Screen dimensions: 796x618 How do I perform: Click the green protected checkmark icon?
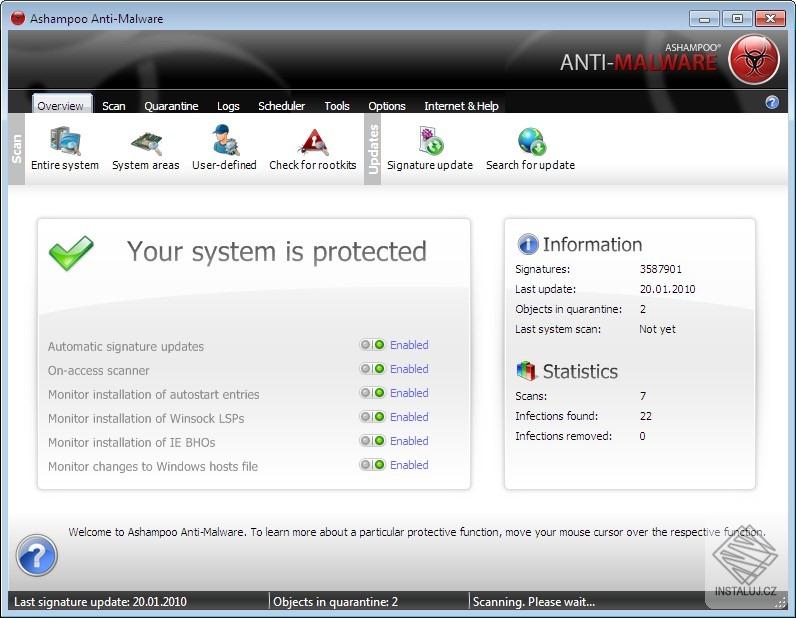point(71,252)
